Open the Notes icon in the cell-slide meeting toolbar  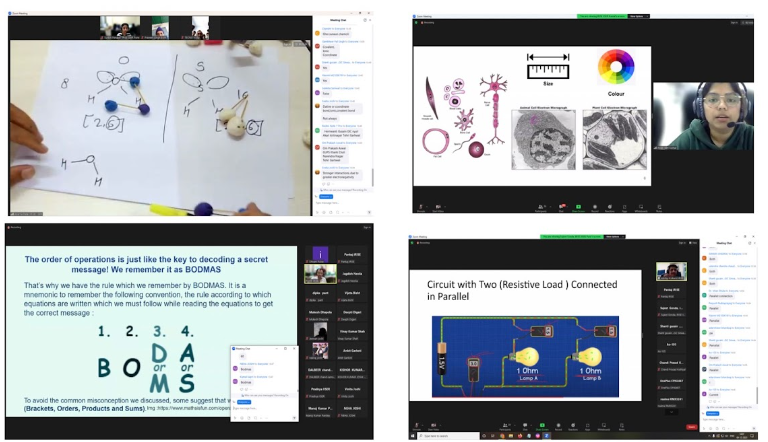coord(659,206)
